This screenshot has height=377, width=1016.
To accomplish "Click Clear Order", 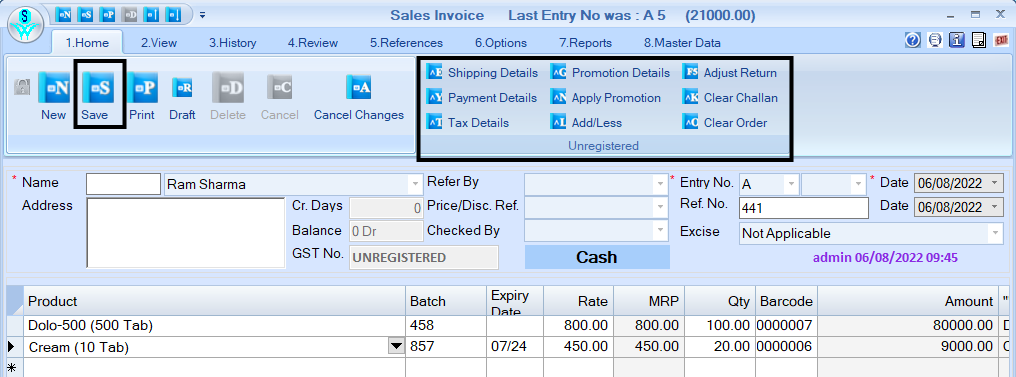I will coord(725,122).
